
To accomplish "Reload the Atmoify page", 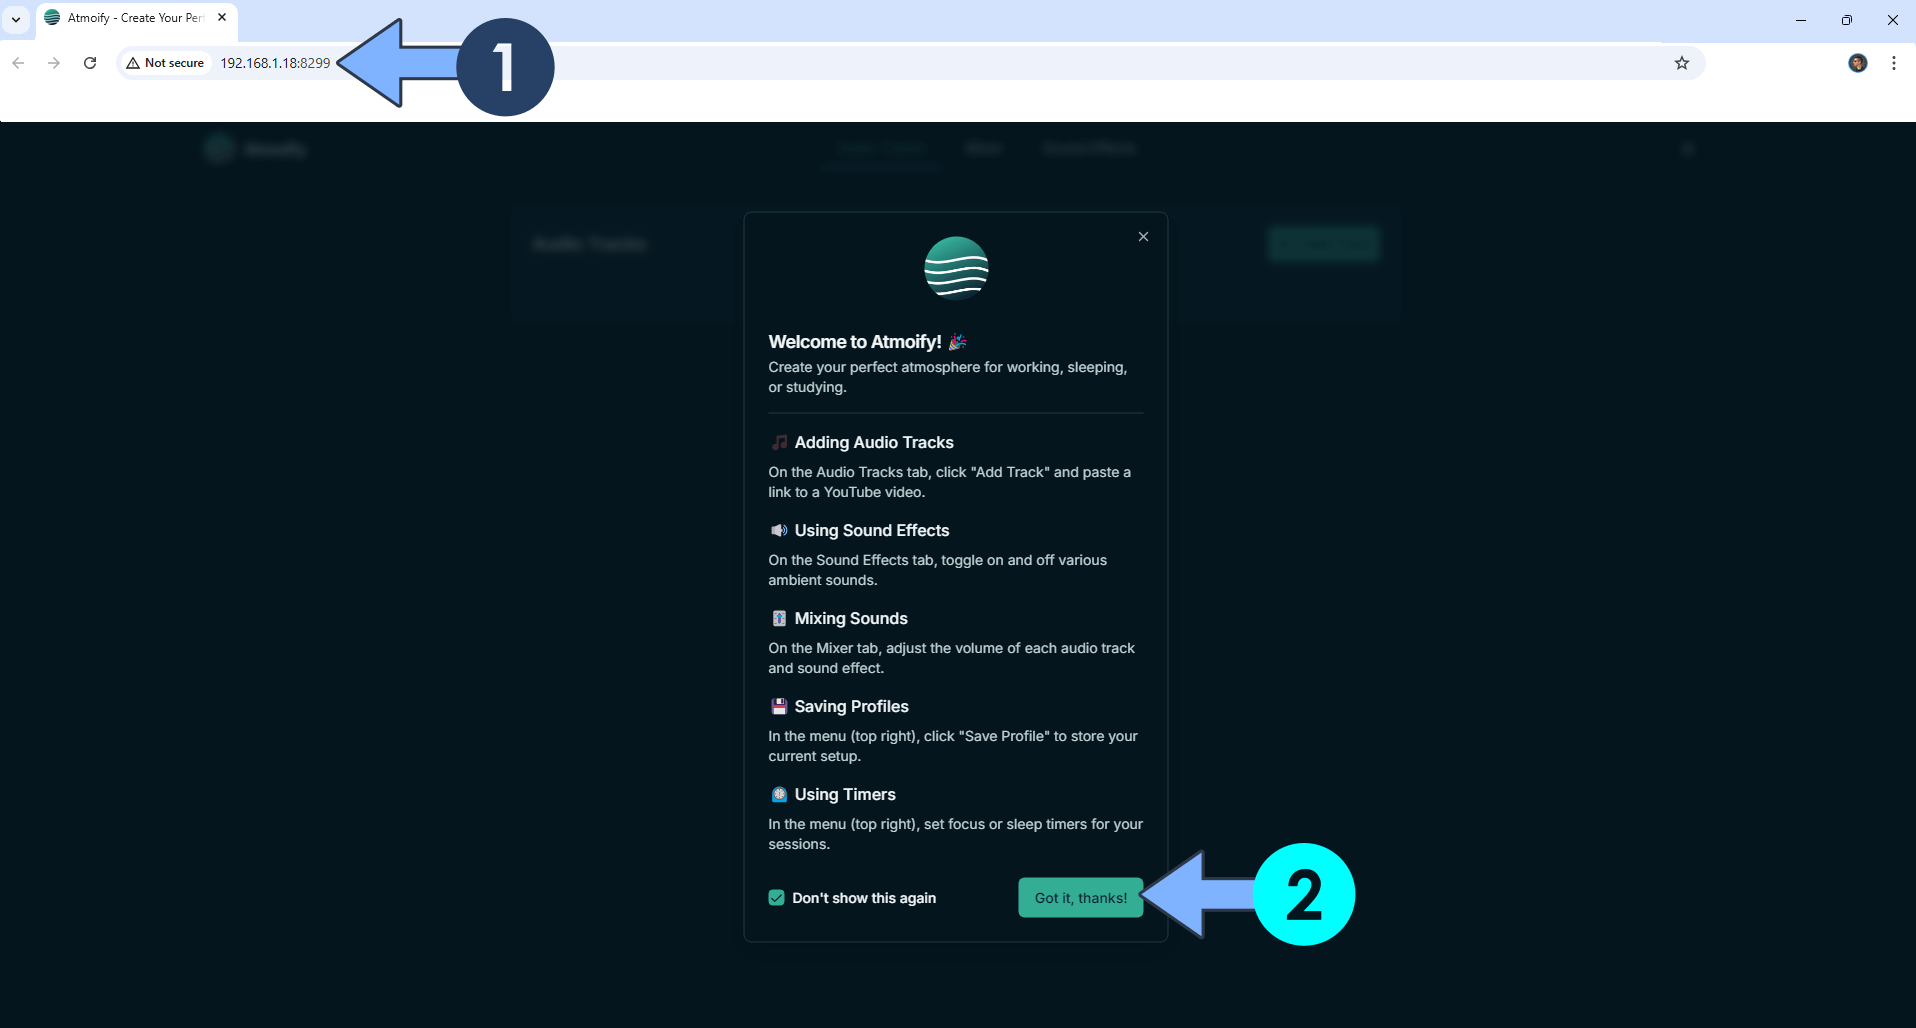I will coord(90,63).
